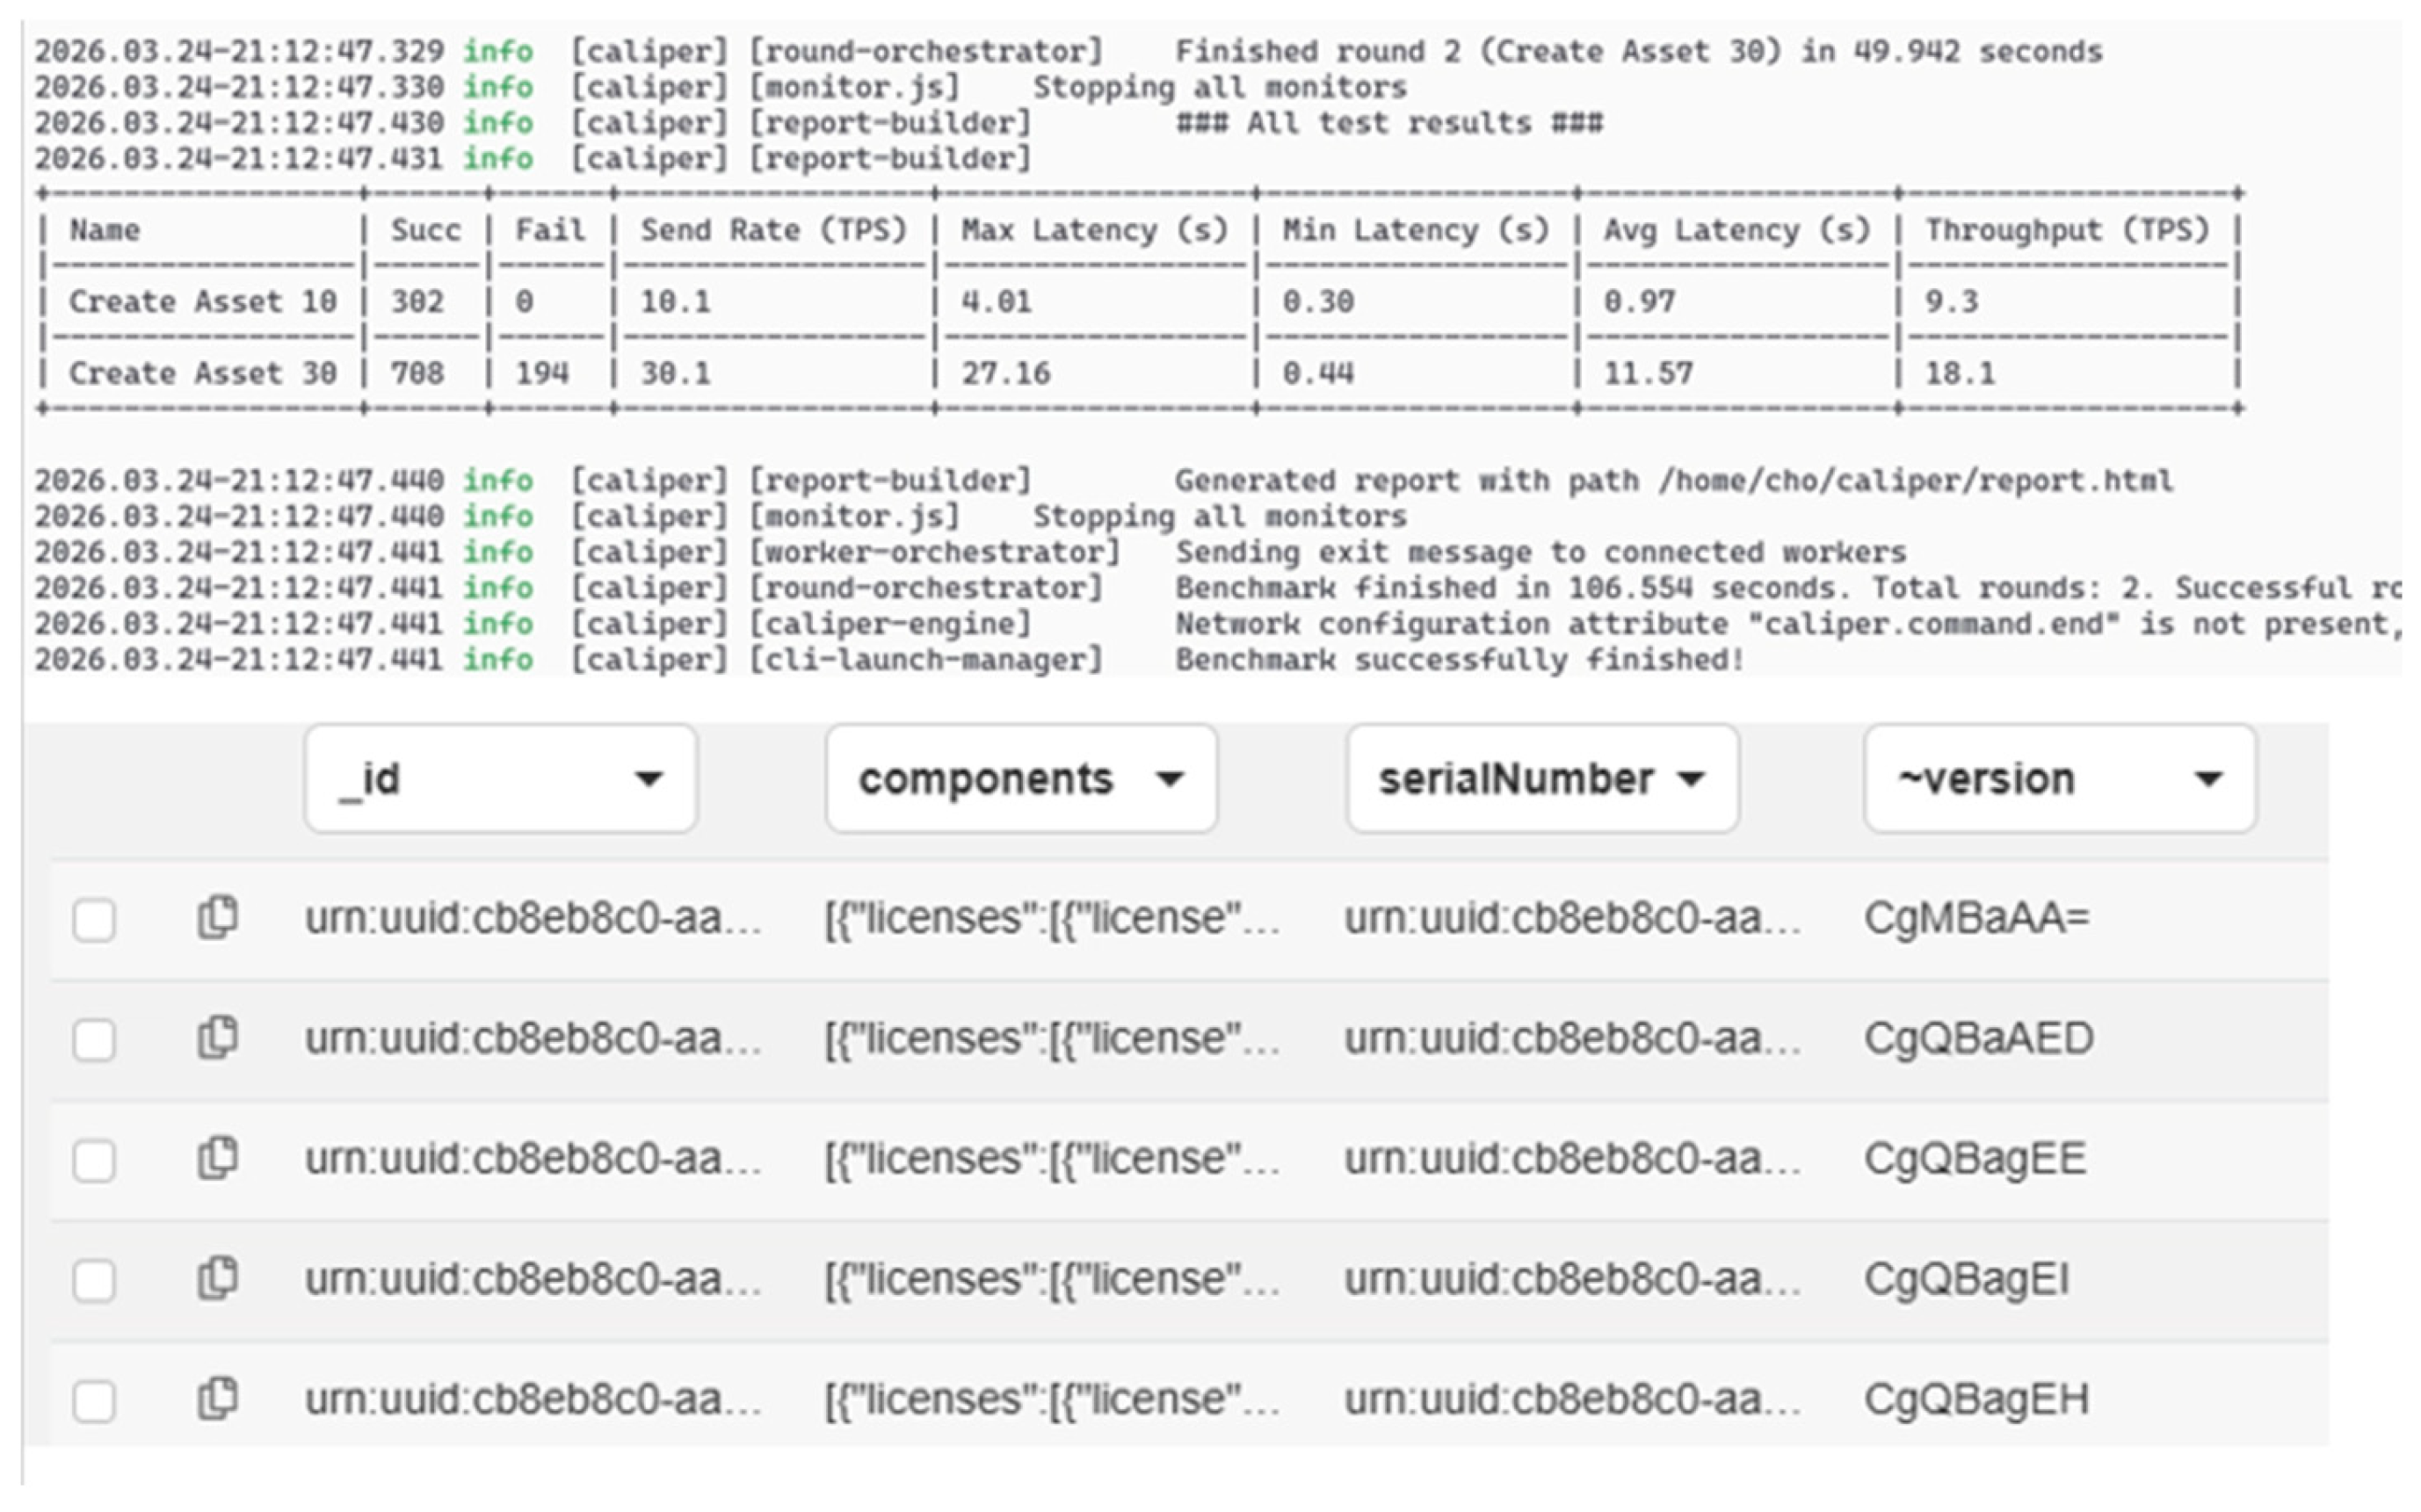Click the version value CgQBagEH
Screen dimensions: 2421x1512
(x=1977, y=1399)
